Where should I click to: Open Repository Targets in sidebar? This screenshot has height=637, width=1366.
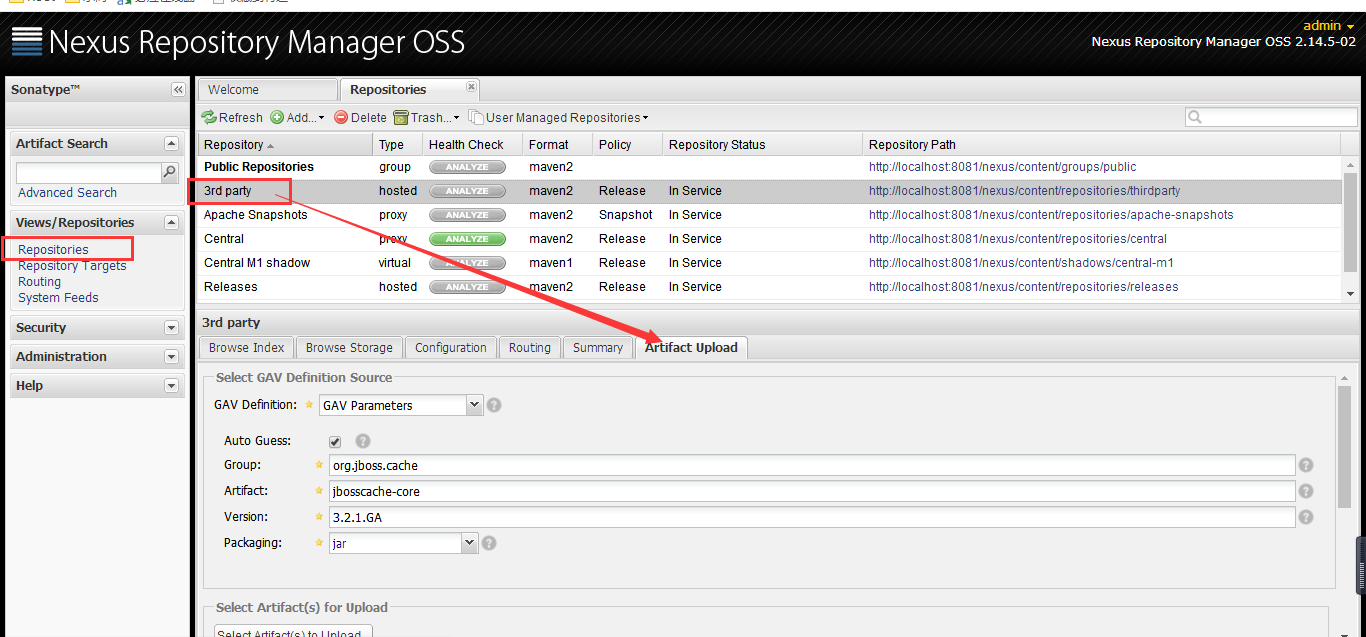tap(72, 266)
